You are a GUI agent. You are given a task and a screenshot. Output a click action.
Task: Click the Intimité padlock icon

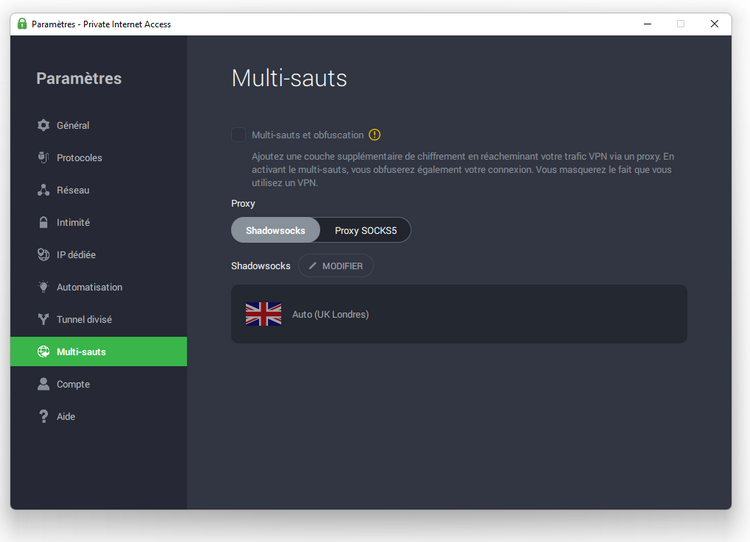[x=44, y=222]
